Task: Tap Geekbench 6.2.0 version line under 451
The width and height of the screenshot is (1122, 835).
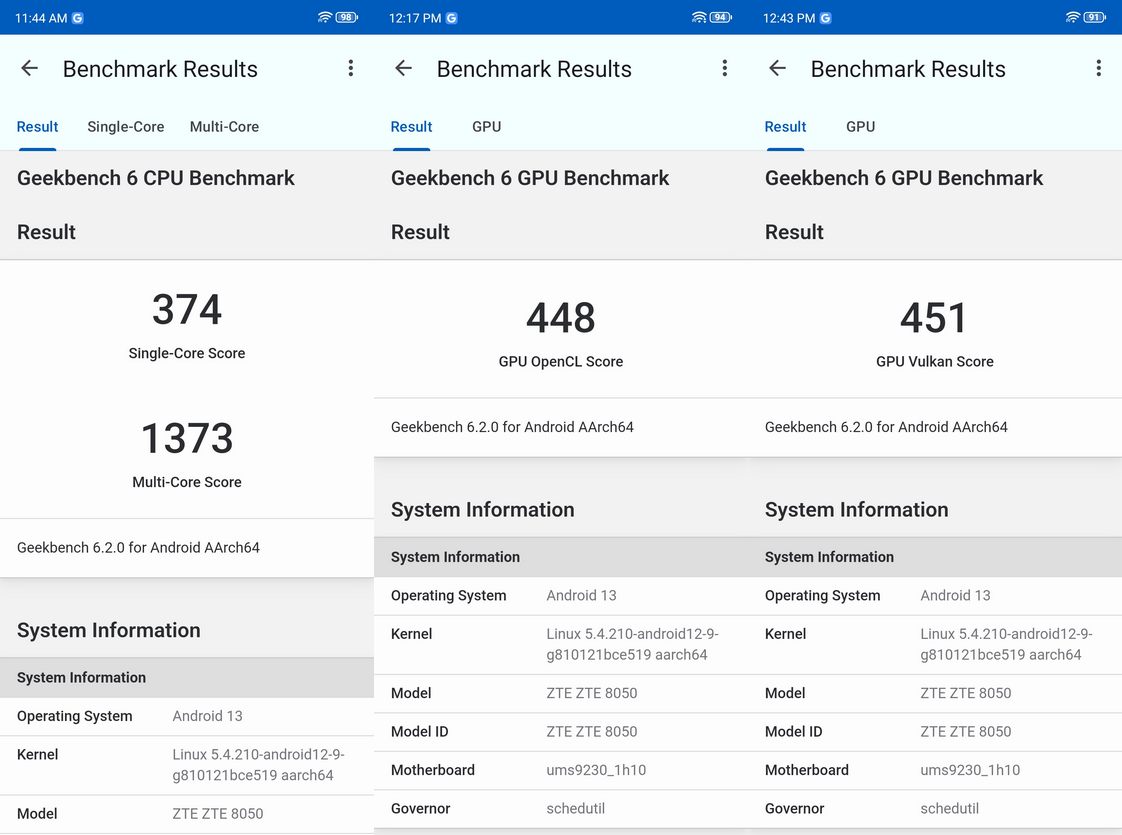Action: point(886,426)
